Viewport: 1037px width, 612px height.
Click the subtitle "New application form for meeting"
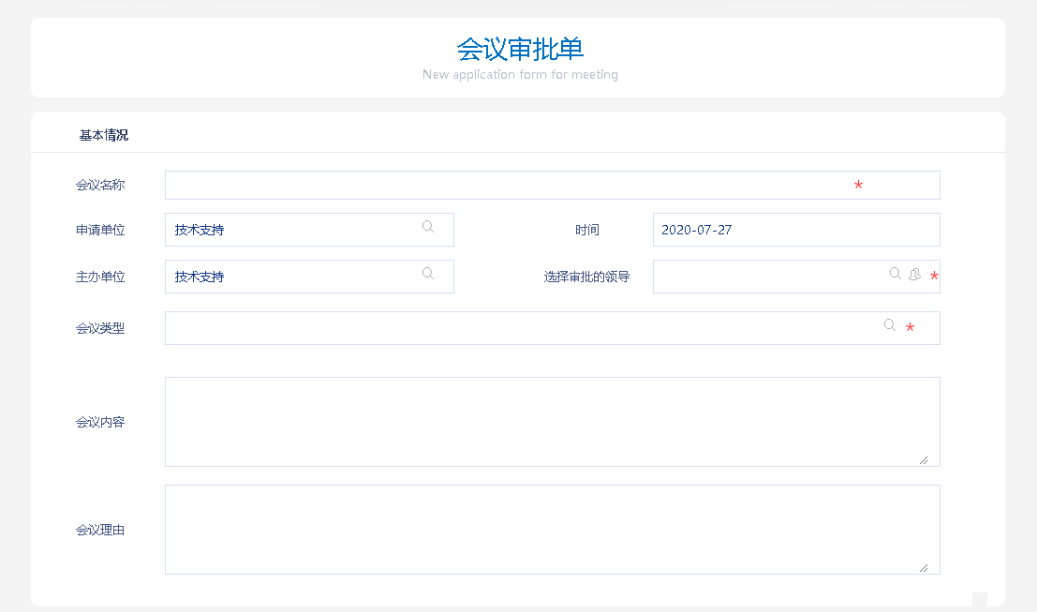tap(520, 75)
